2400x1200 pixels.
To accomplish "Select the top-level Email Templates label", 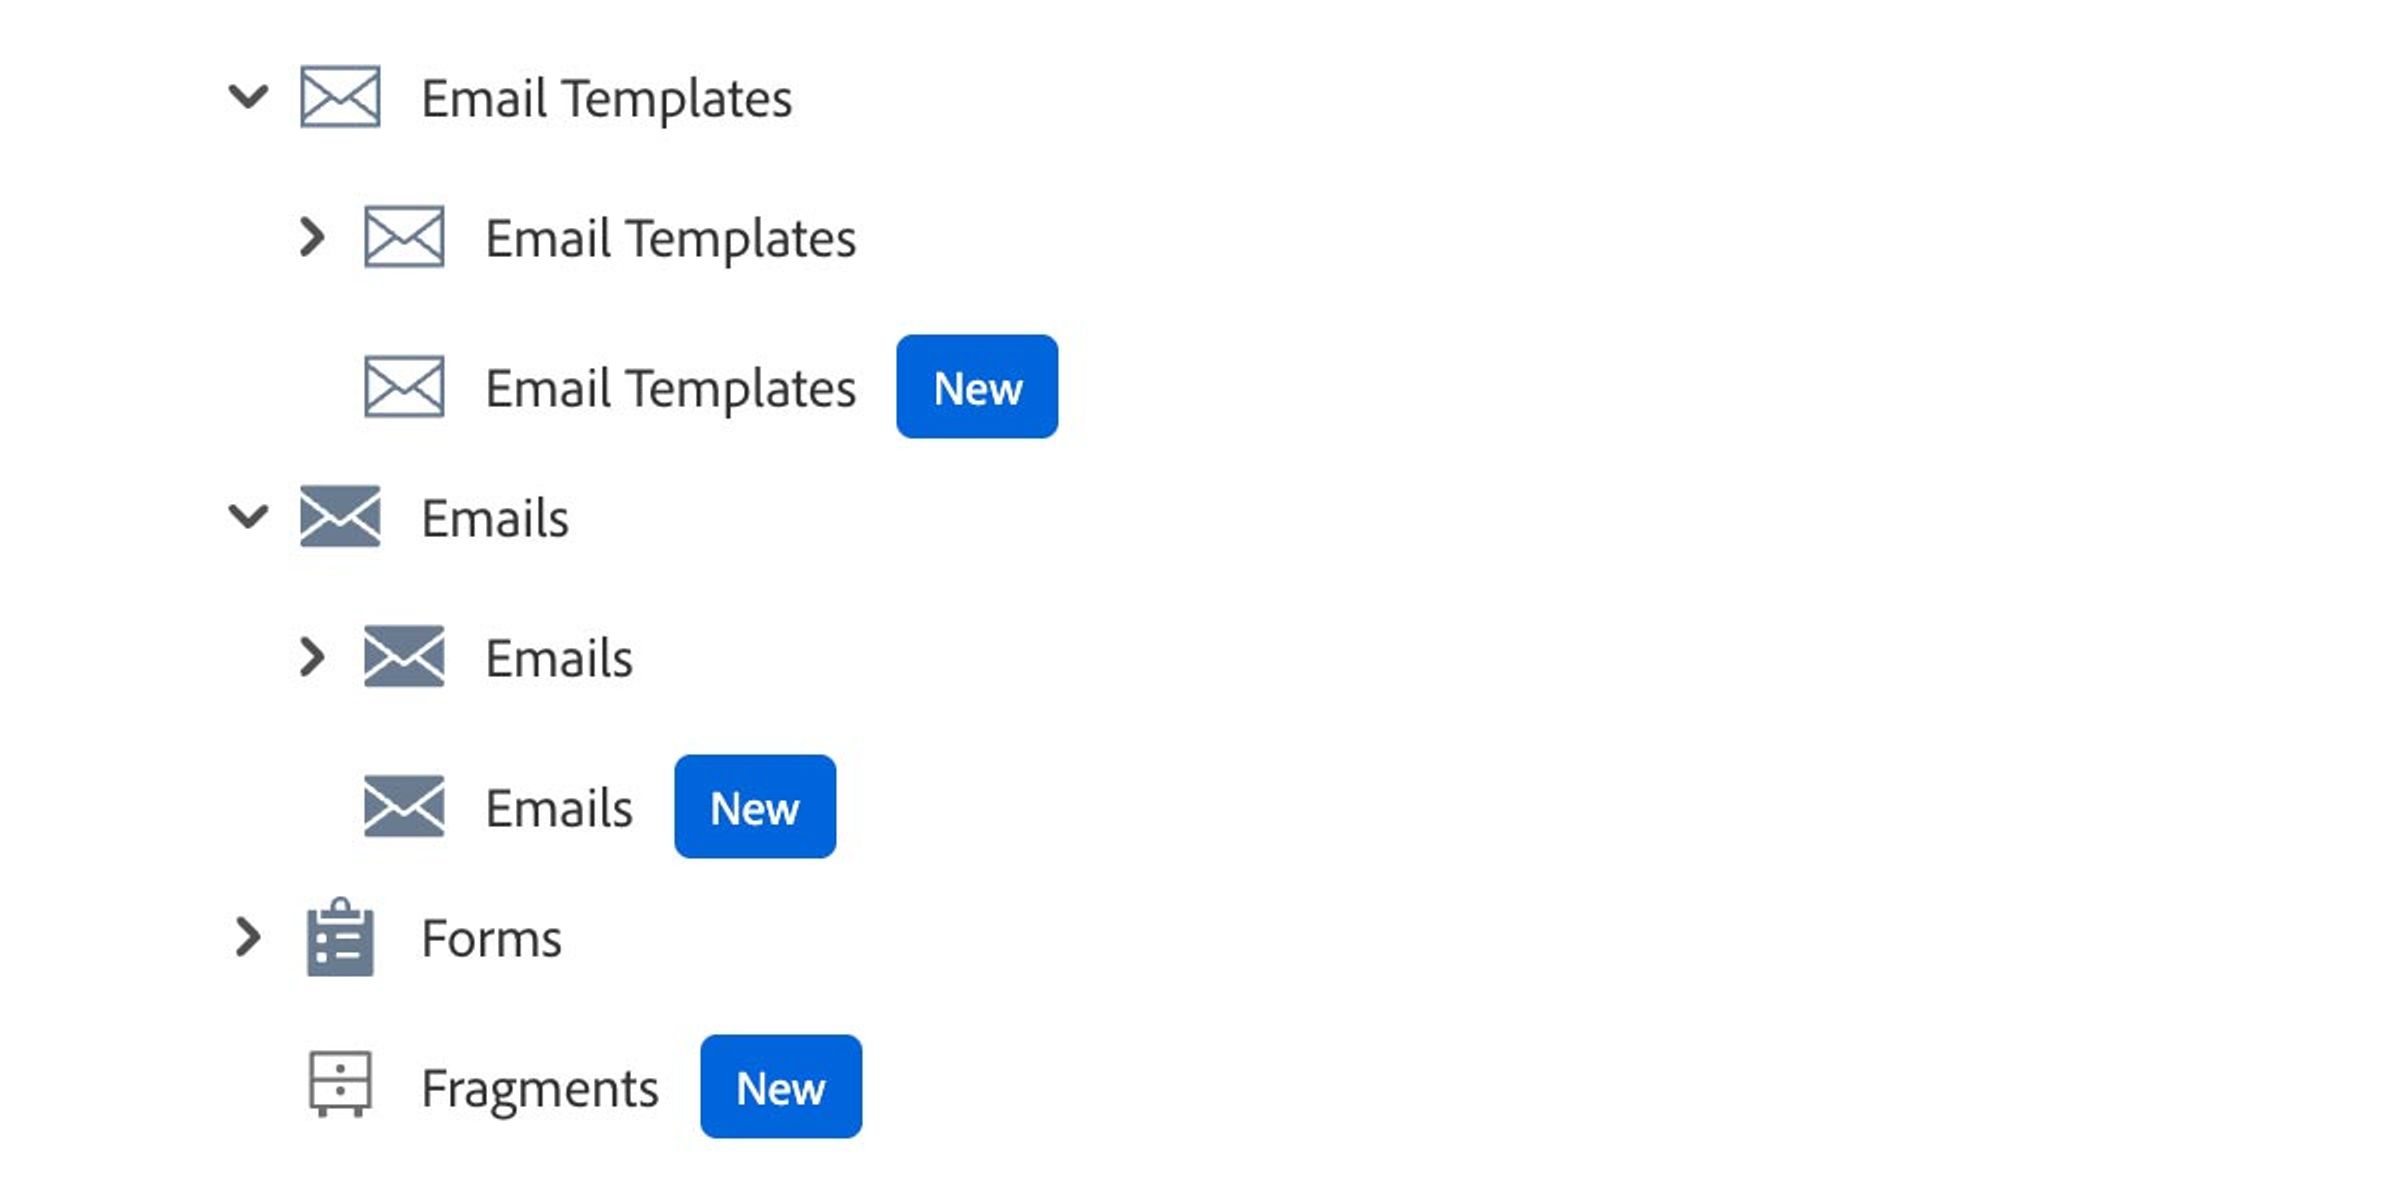I will tap(607, 99).
